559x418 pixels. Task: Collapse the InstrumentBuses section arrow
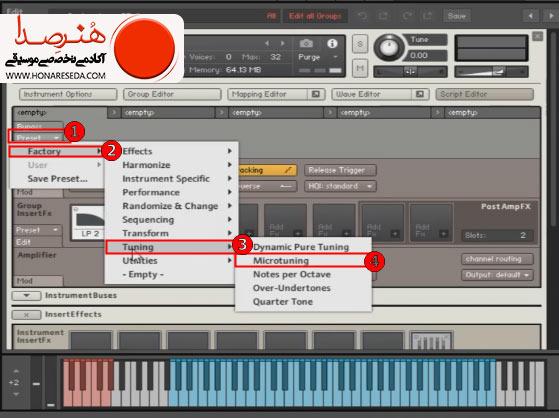tap(26, 296)
